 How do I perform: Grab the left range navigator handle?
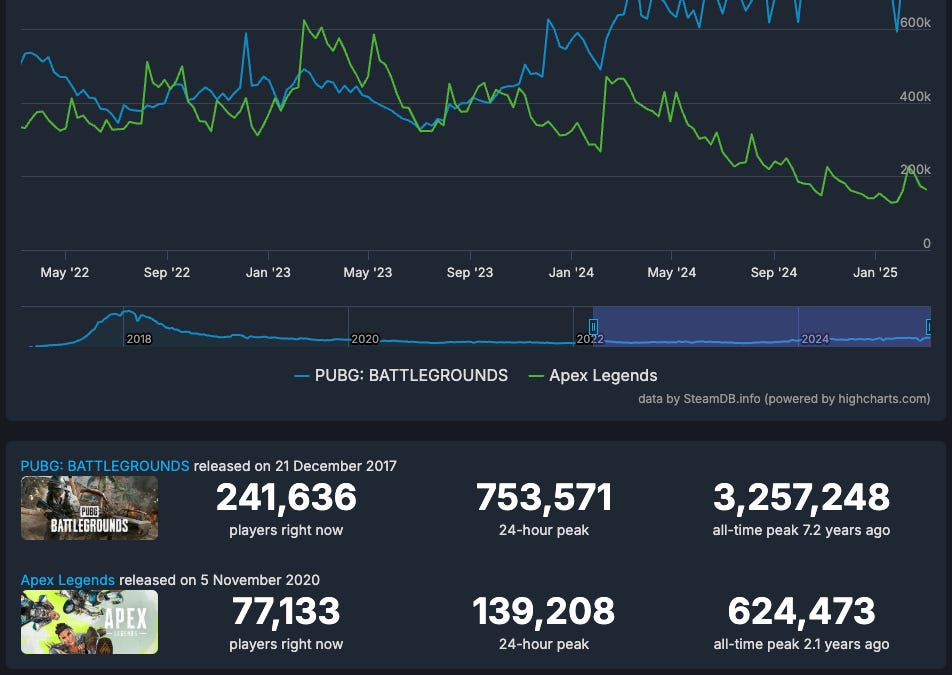593,327
